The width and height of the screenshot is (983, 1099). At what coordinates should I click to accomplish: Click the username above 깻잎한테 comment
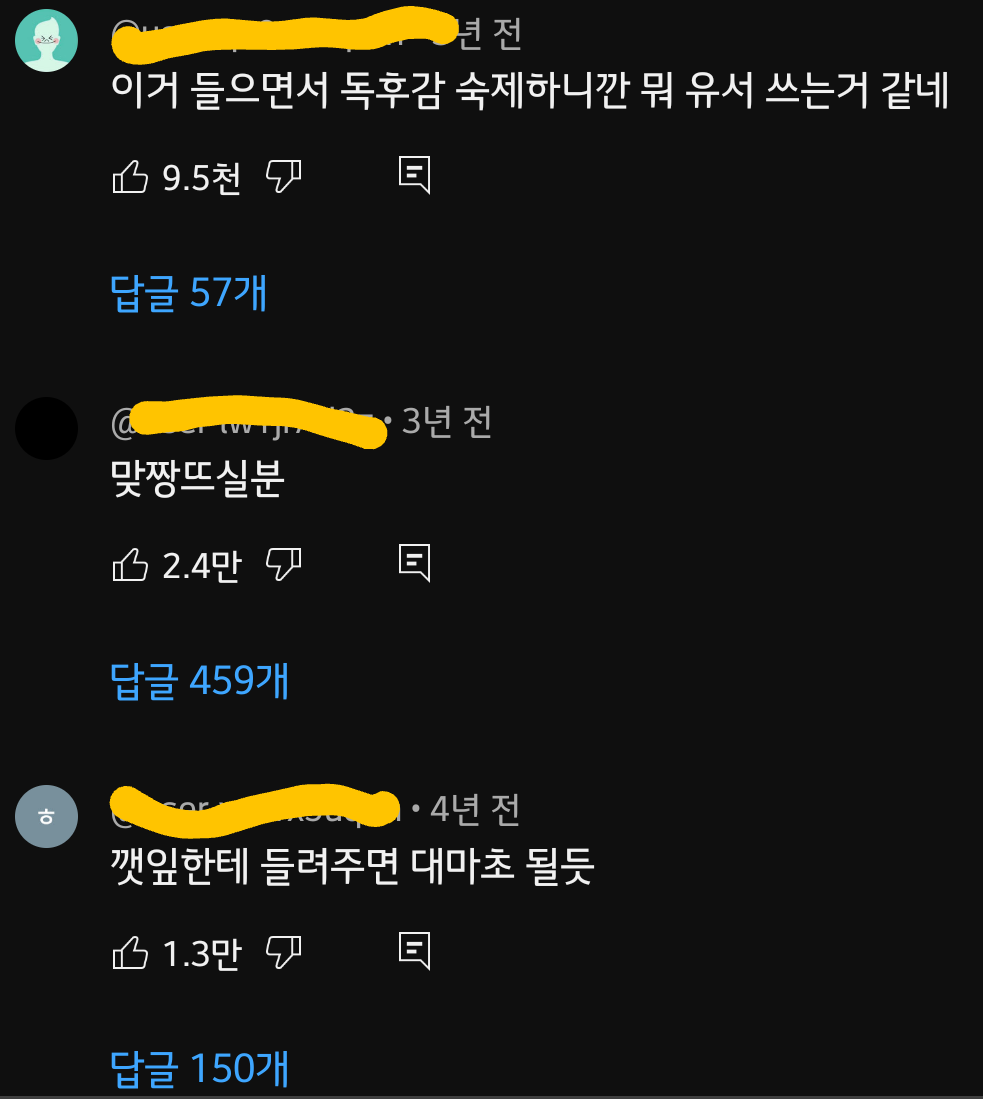click(256, 811)
